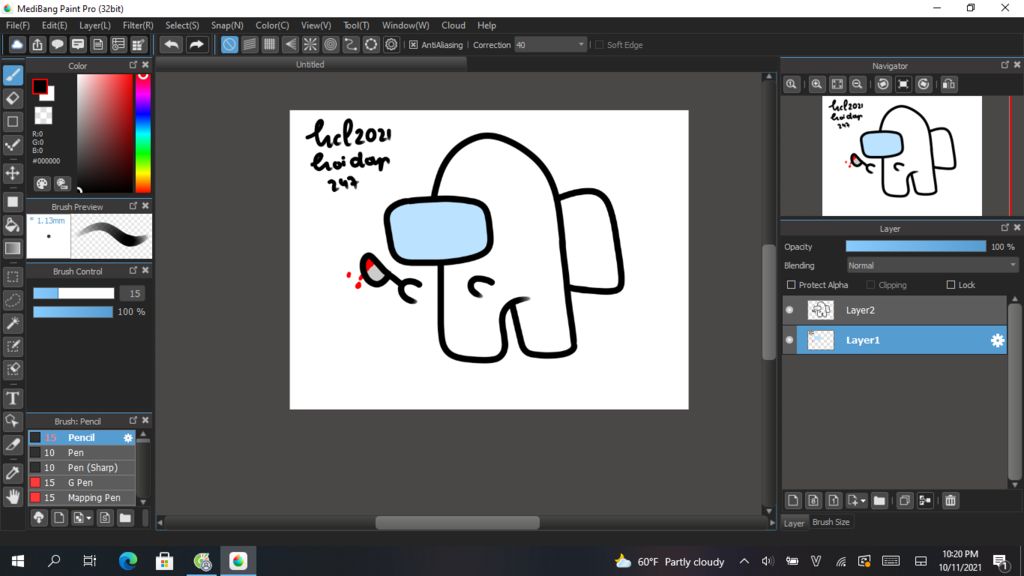This screenshot has width=1024, height=576.
Task: Float the Color panel
Action: 133,65
